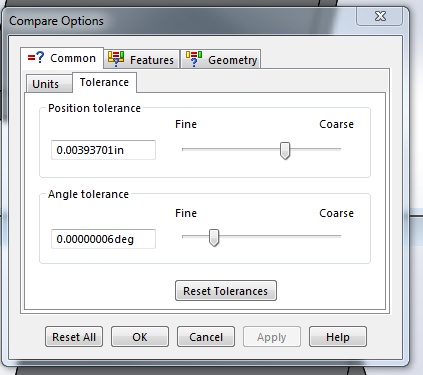Switch to the Geometry tab
The height and width of the screenshot is (375, 423).
pyautogui.click(x=220, y=59)
